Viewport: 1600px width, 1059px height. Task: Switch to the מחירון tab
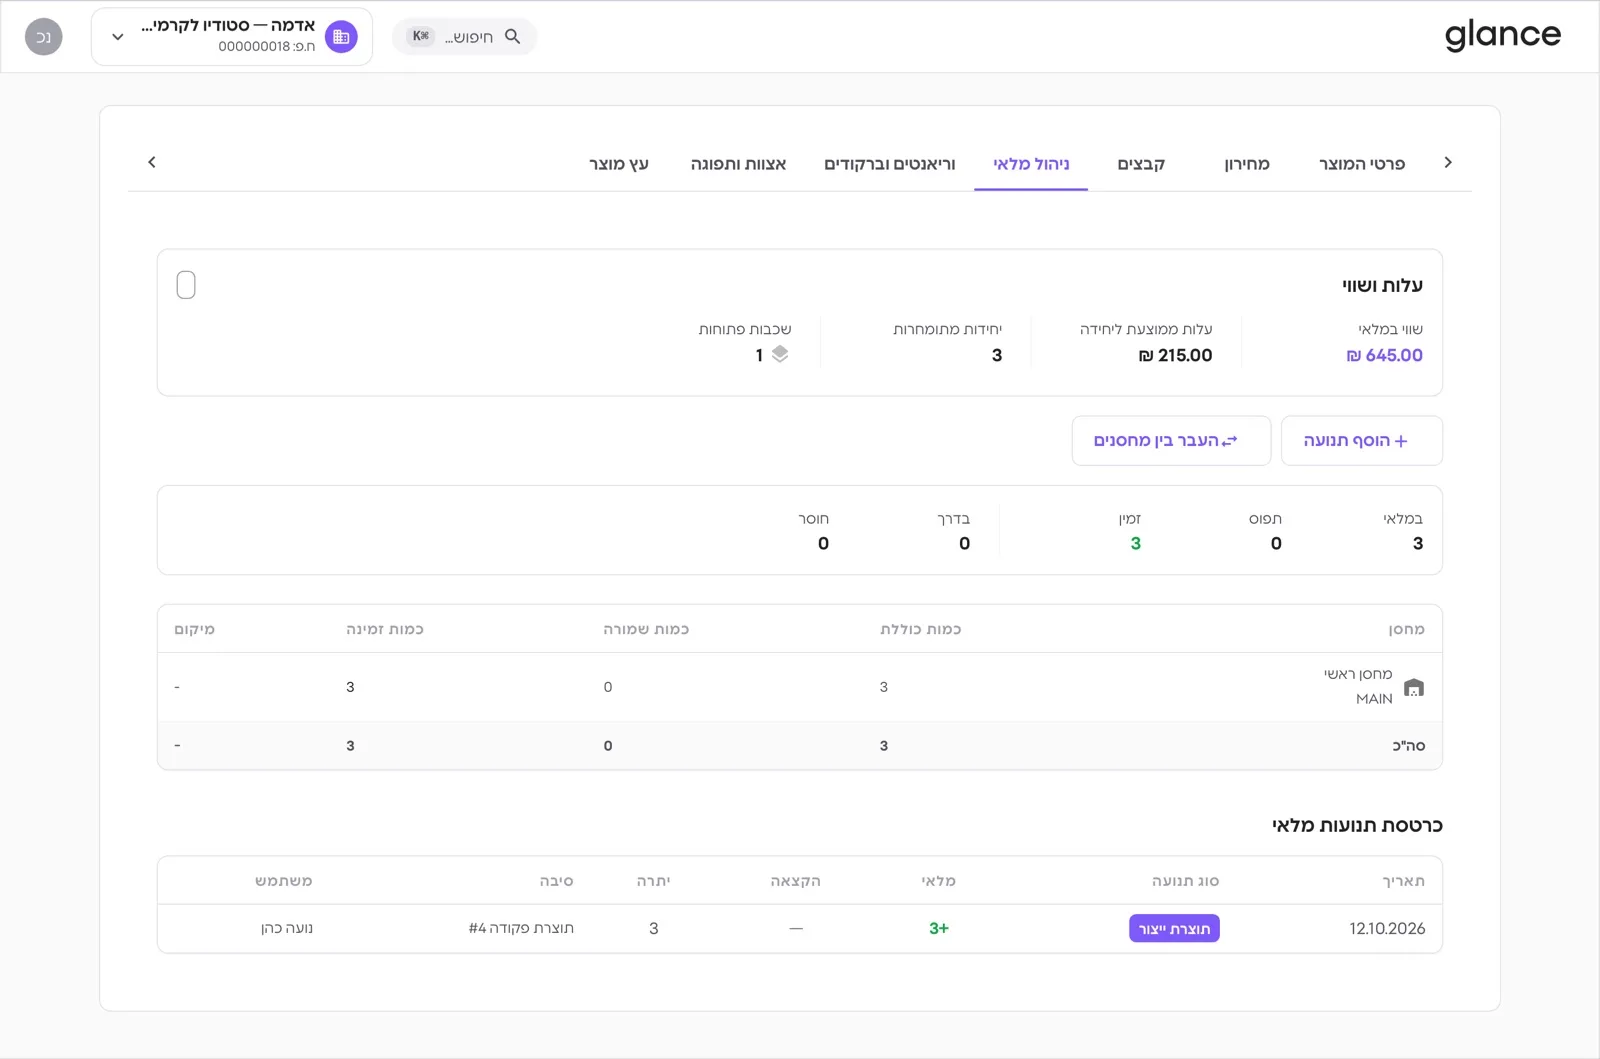[x=1247, y=163]
